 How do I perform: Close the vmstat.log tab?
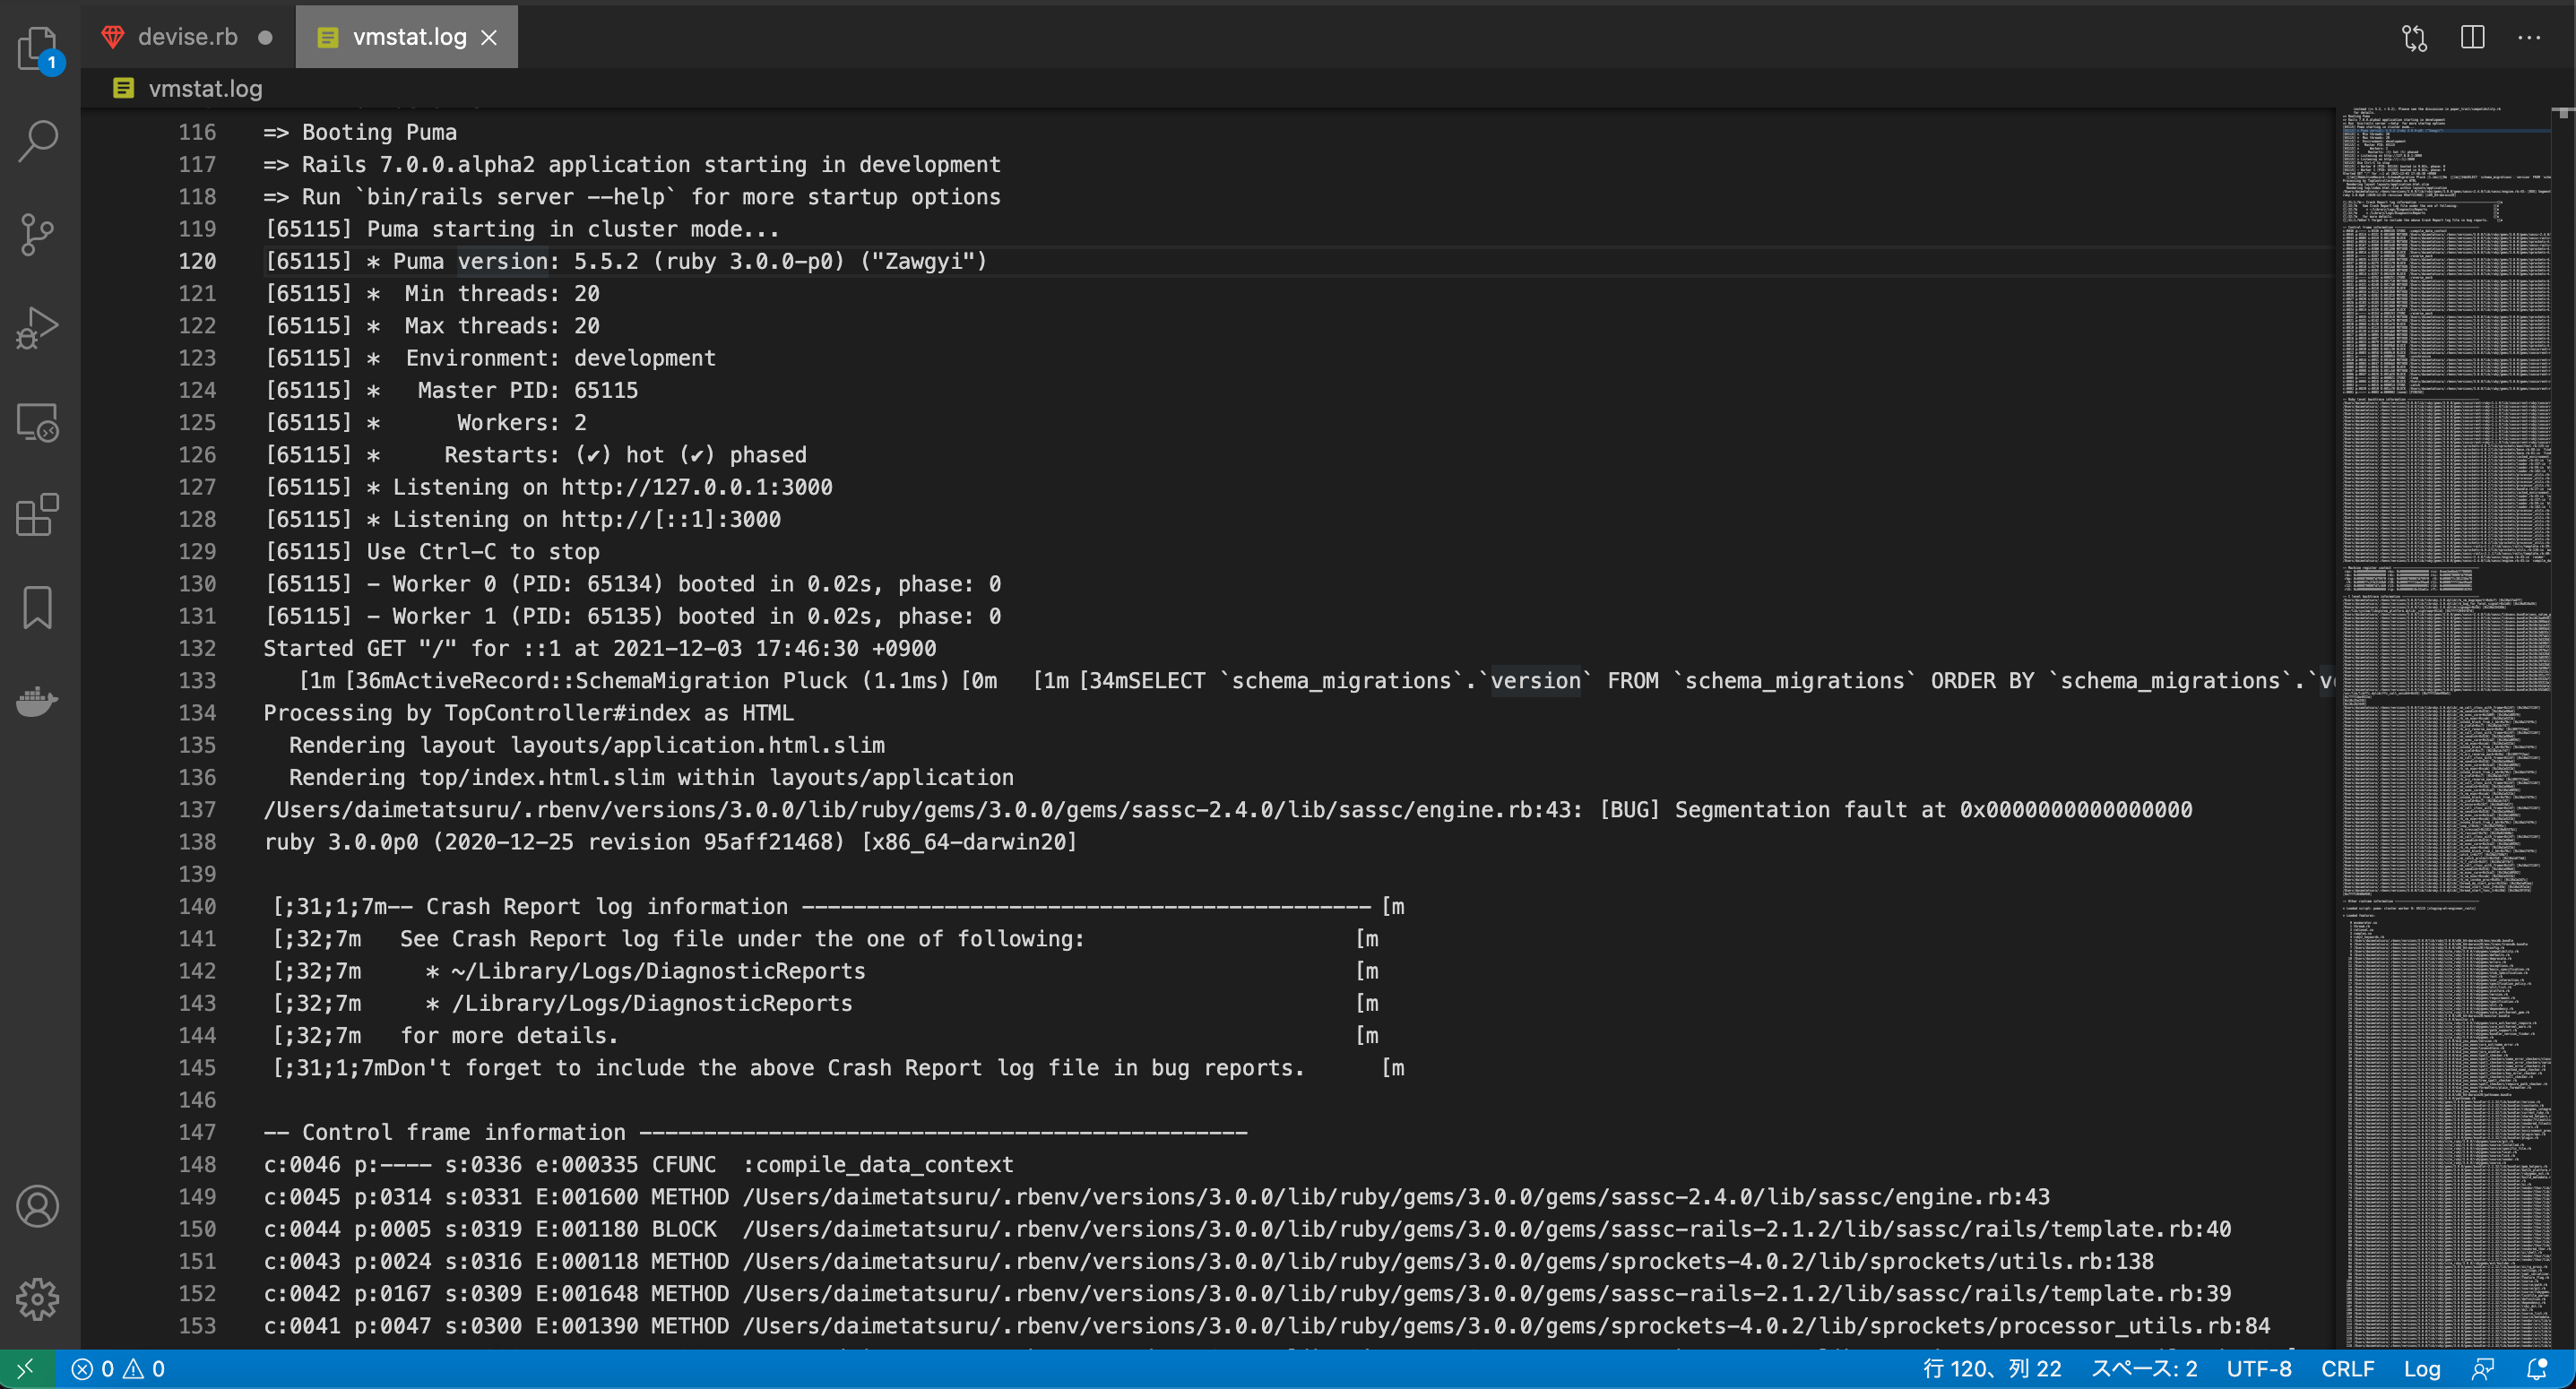tap(489, 37)
